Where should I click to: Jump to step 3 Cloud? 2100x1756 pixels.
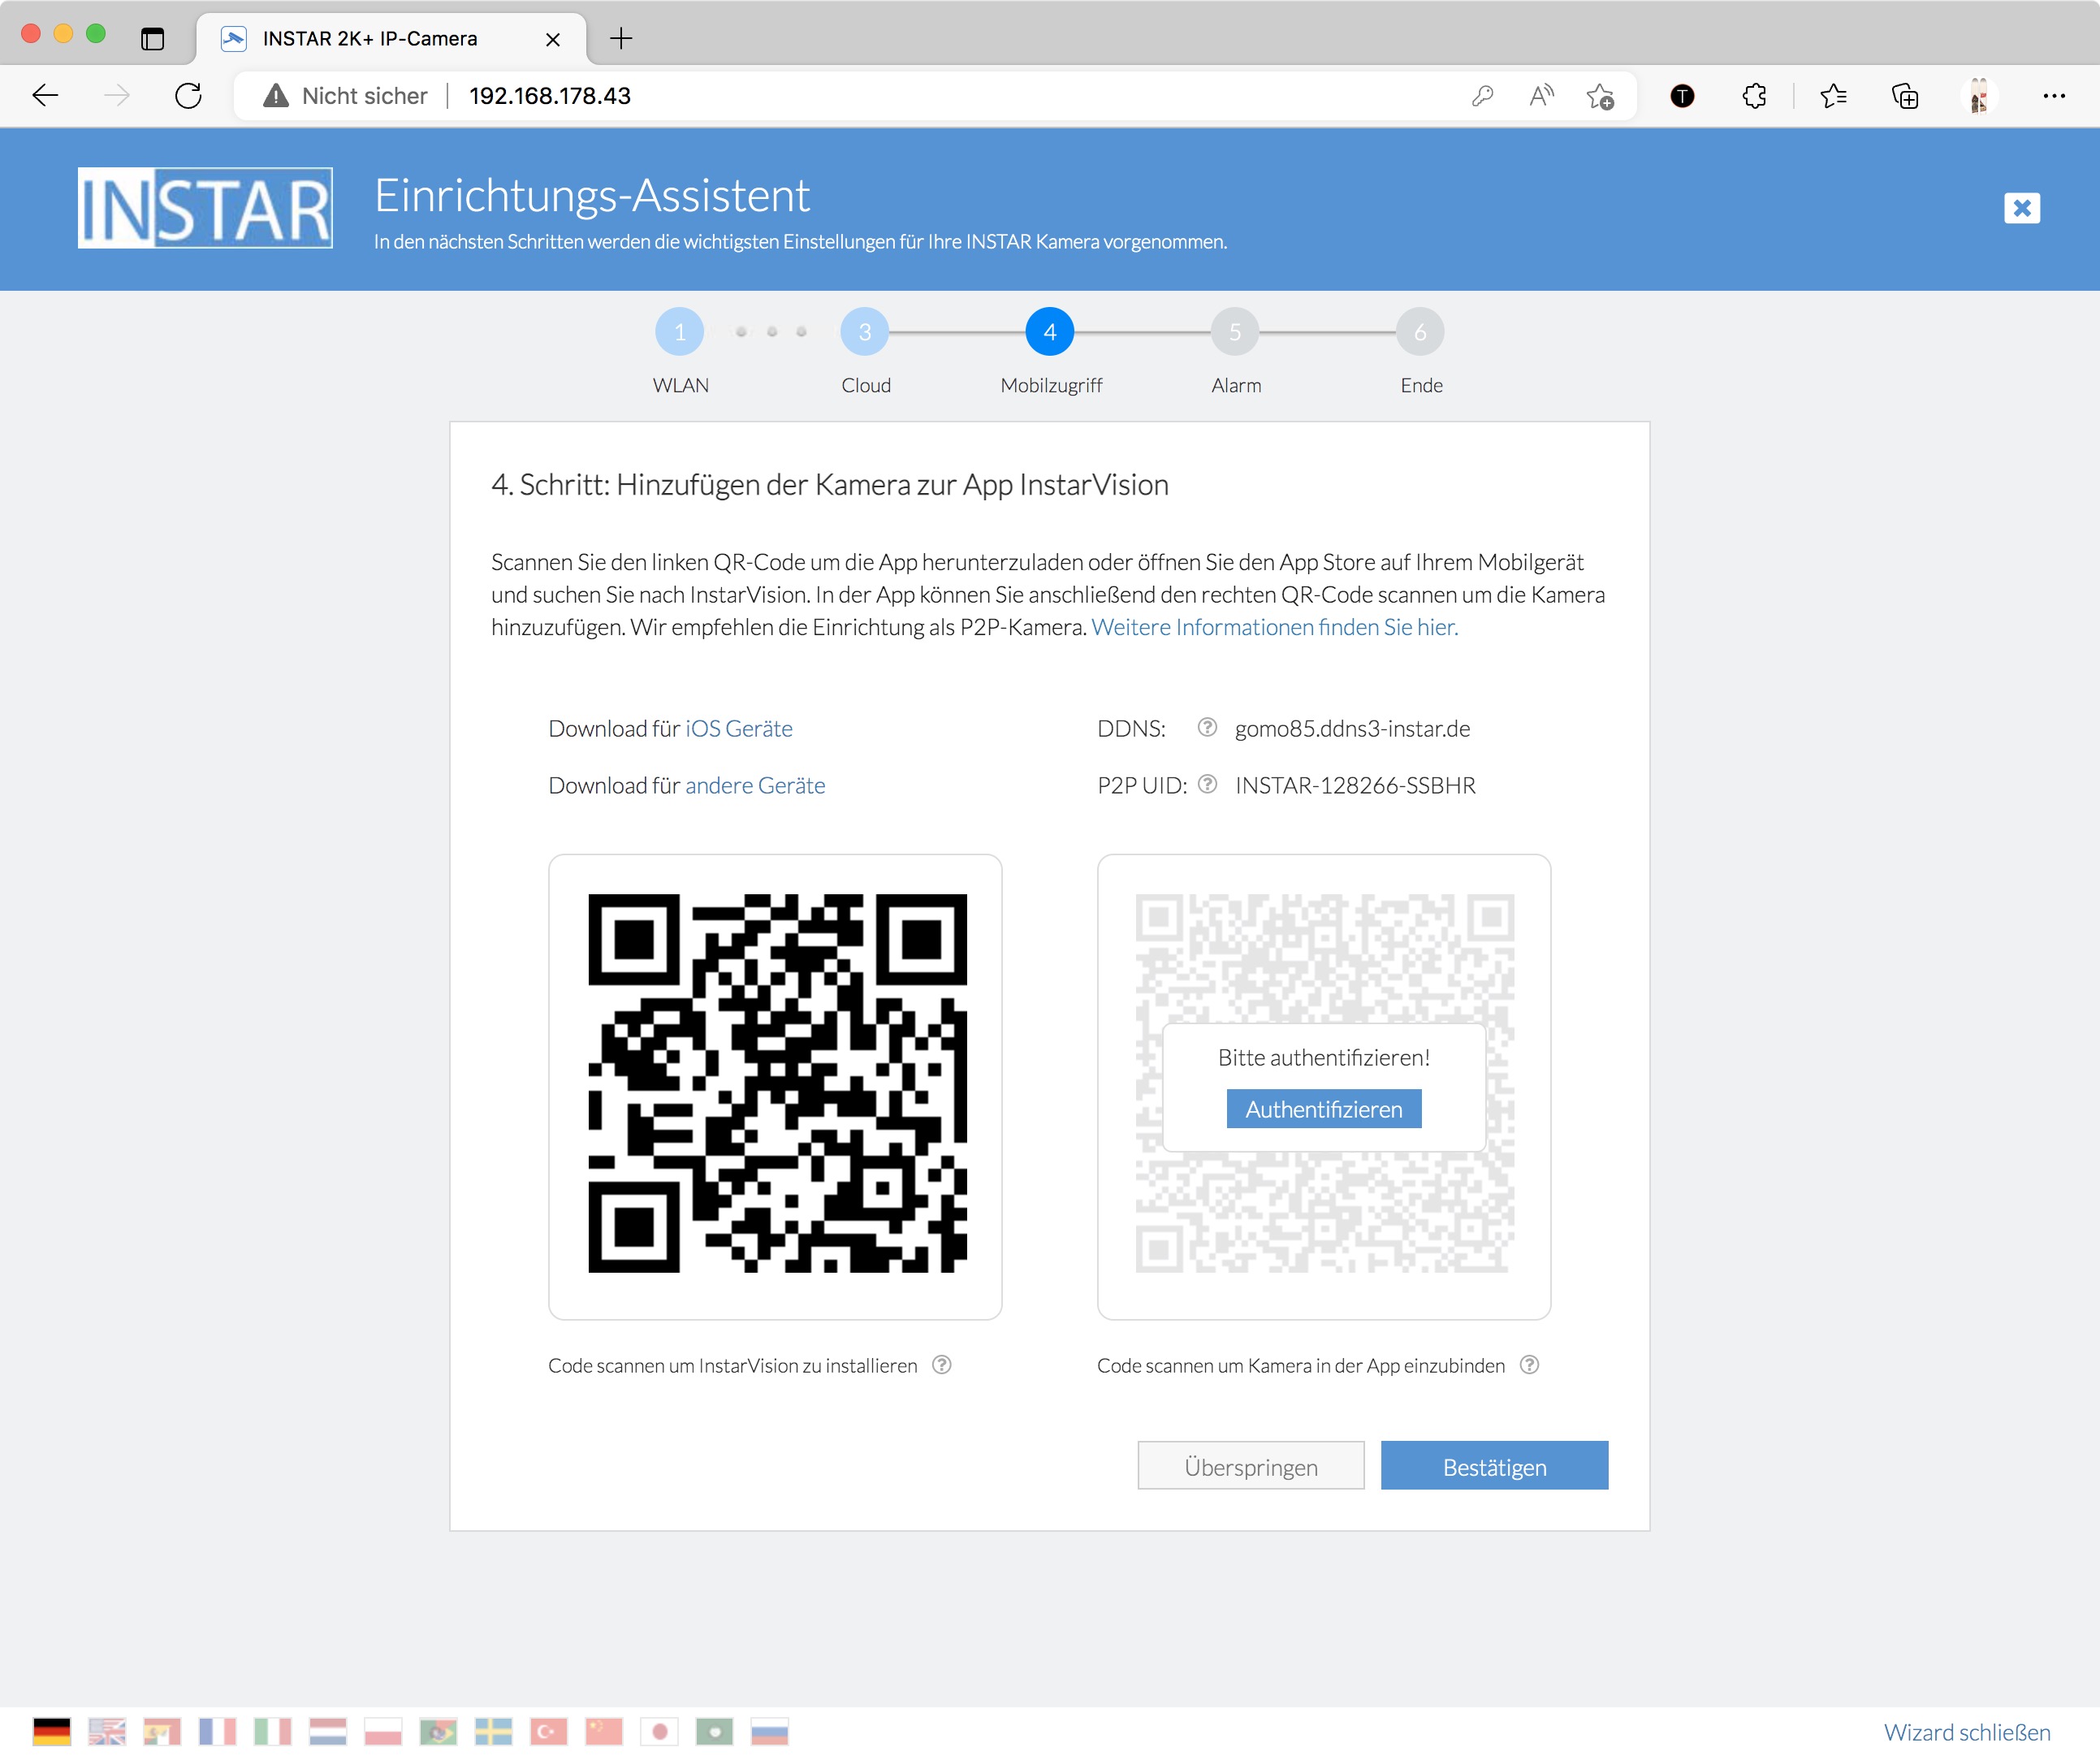coord(865,332)
